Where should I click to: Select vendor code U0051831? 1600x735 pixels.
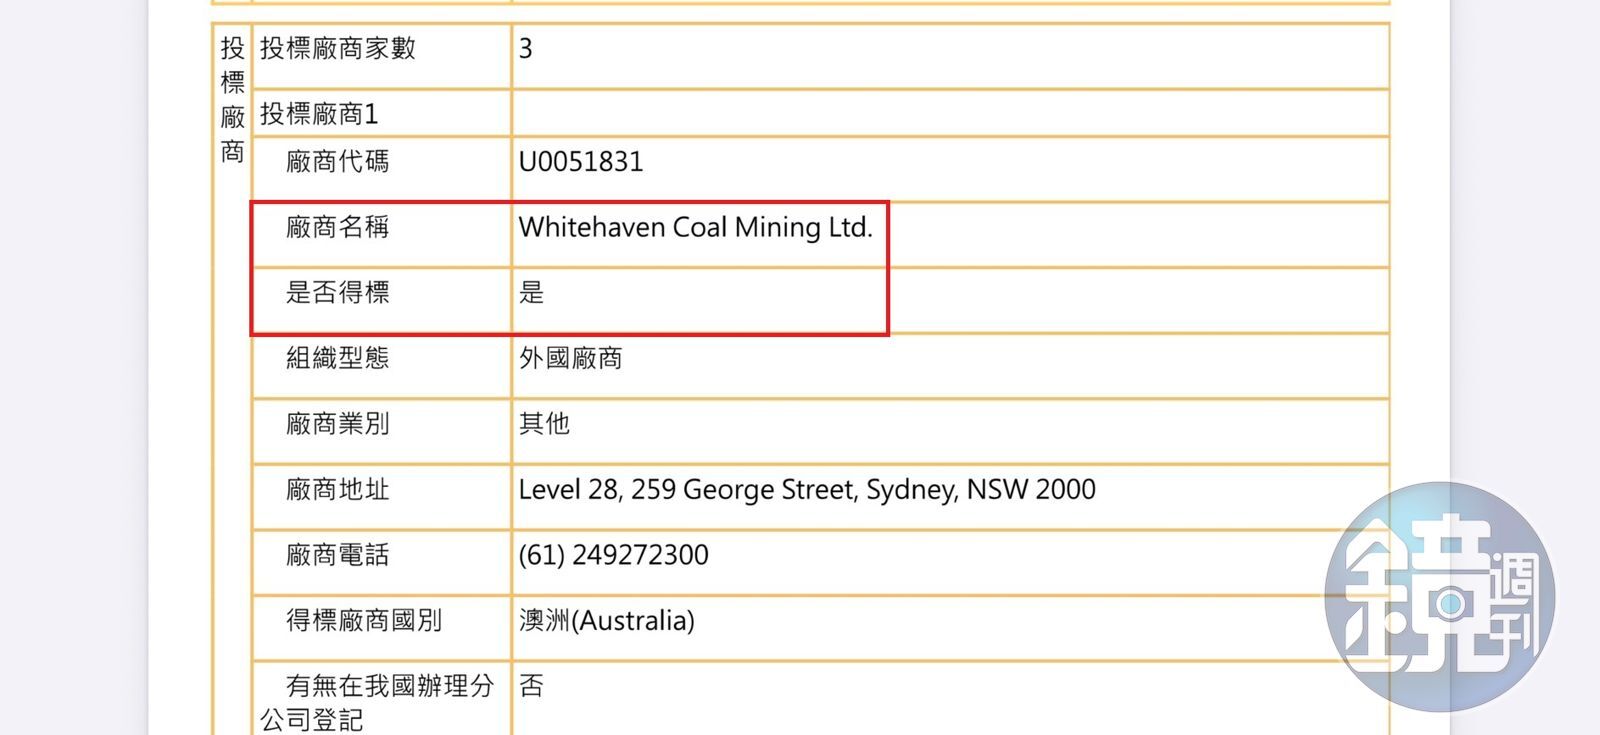[x=581, y=162]
